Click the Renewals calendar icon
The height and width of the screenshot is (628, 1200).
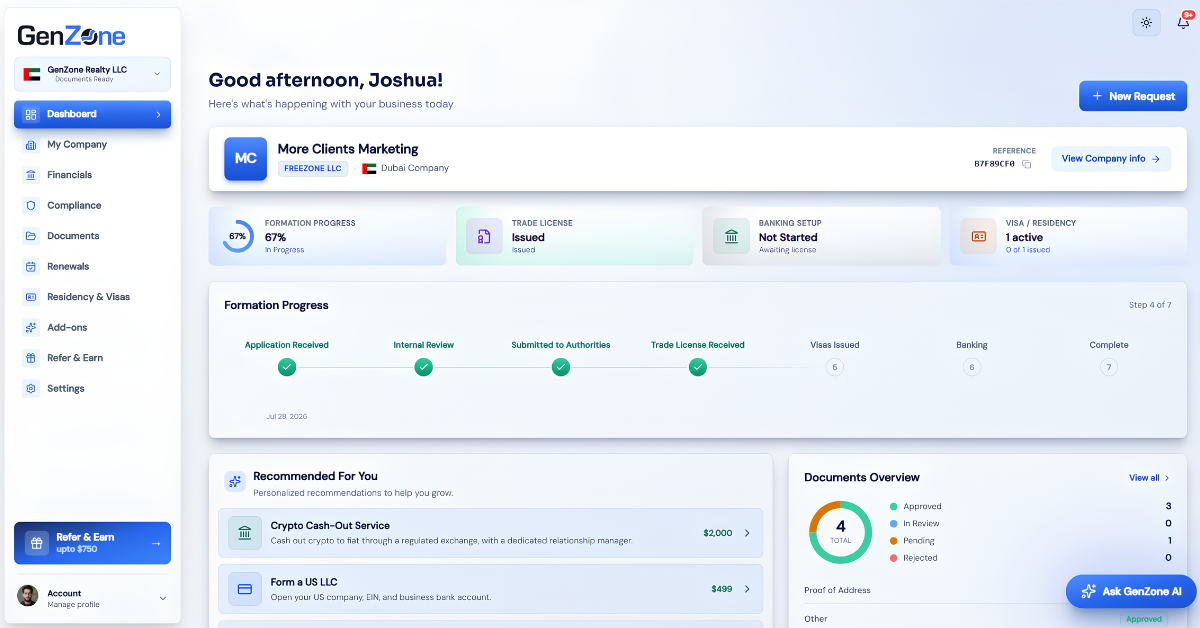click(x=31, y=266)
